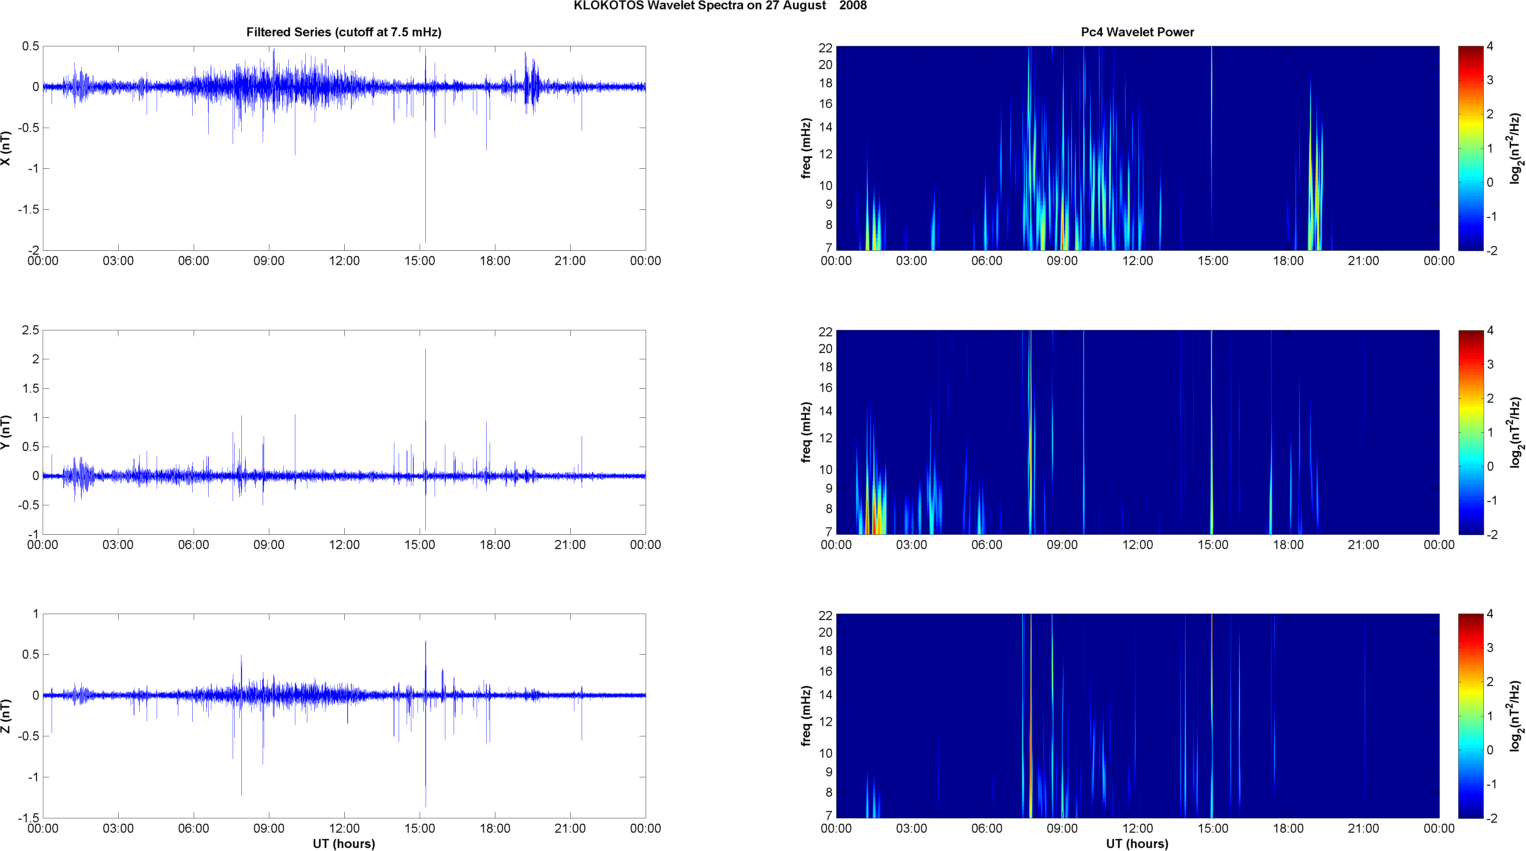Click the 12:00 tick label under X series

click(x=344, y=261)
